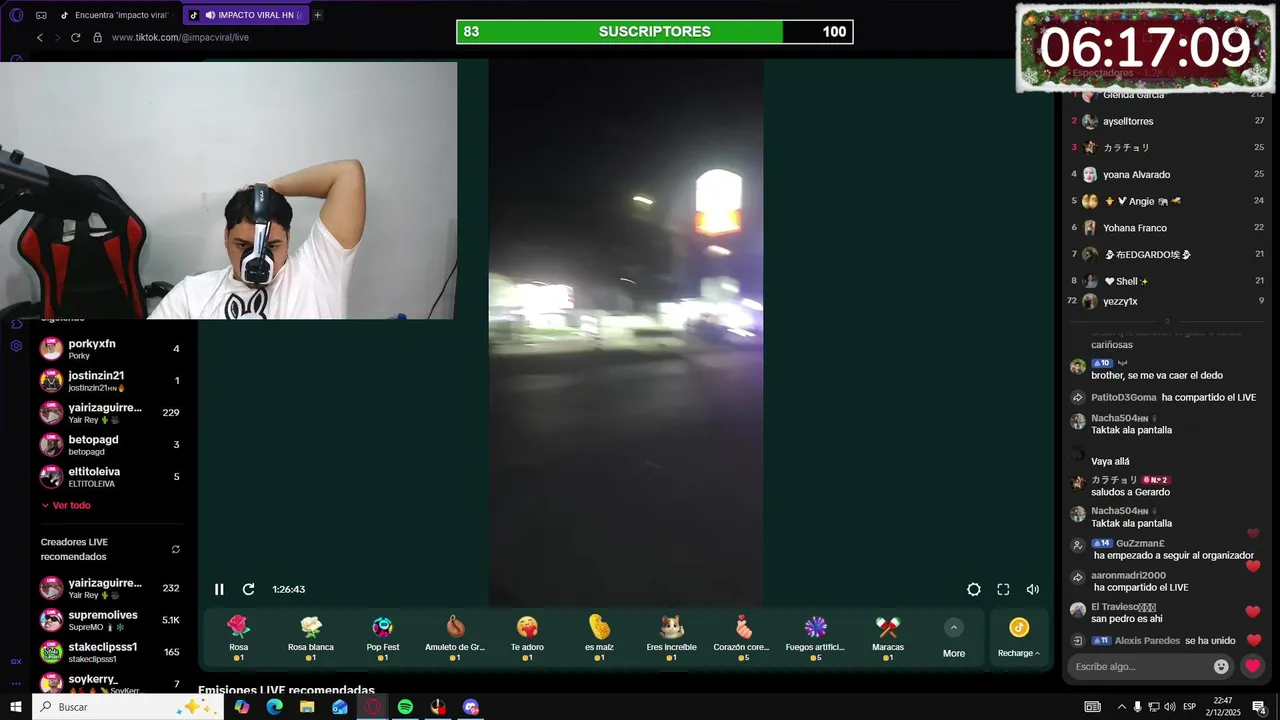Open betopagd live channel
Screen dimensions: 1280x720
110,445
